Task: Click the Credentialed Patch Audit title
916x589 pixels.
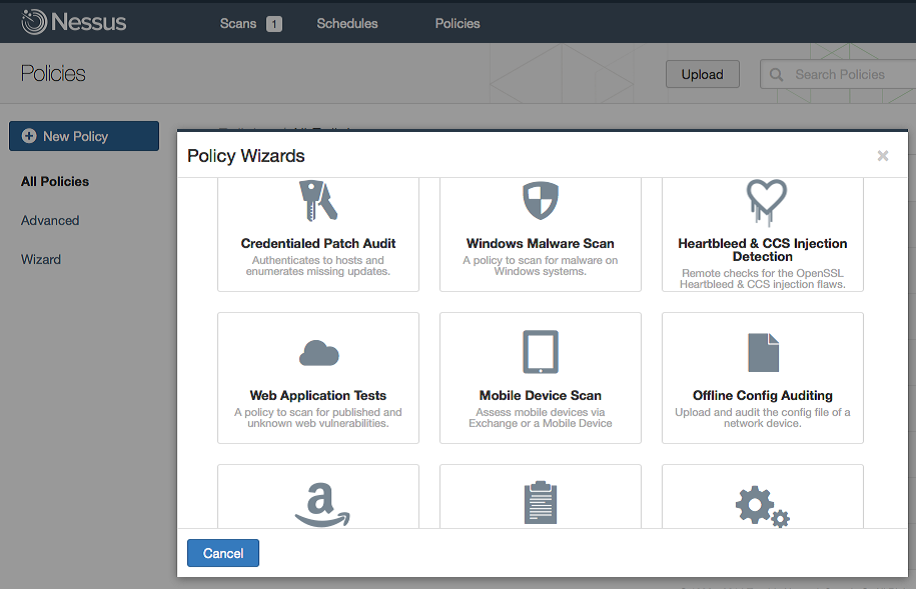Action: 318,243
